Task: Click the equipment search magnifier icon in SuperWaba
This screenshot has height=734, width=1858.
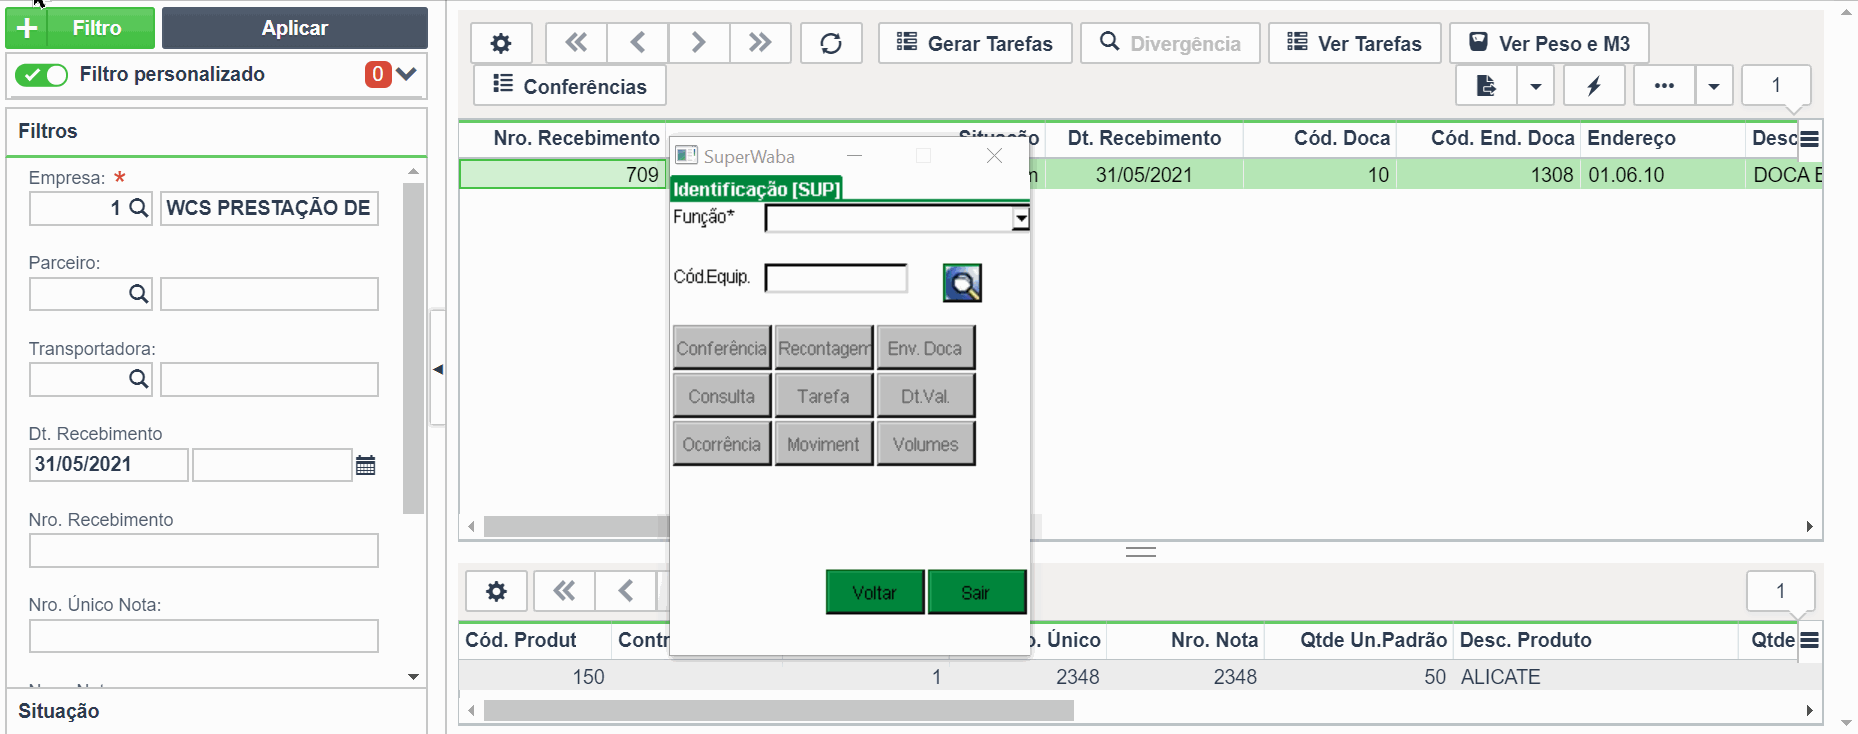Action: [x=962, y=283]
